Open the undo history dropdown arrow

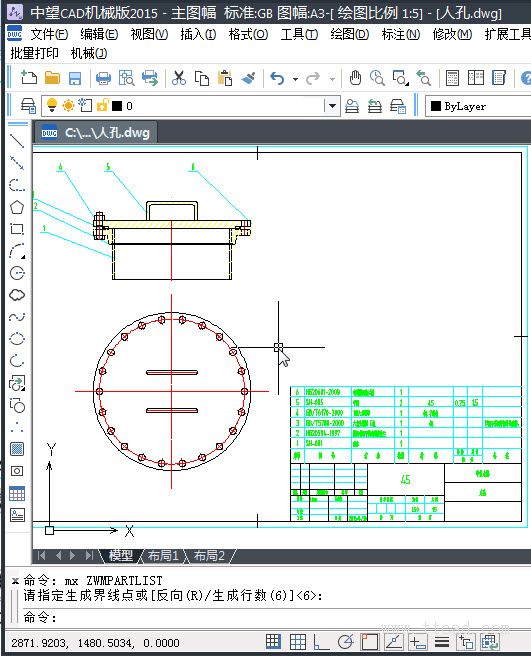click(x=295, y=79)
